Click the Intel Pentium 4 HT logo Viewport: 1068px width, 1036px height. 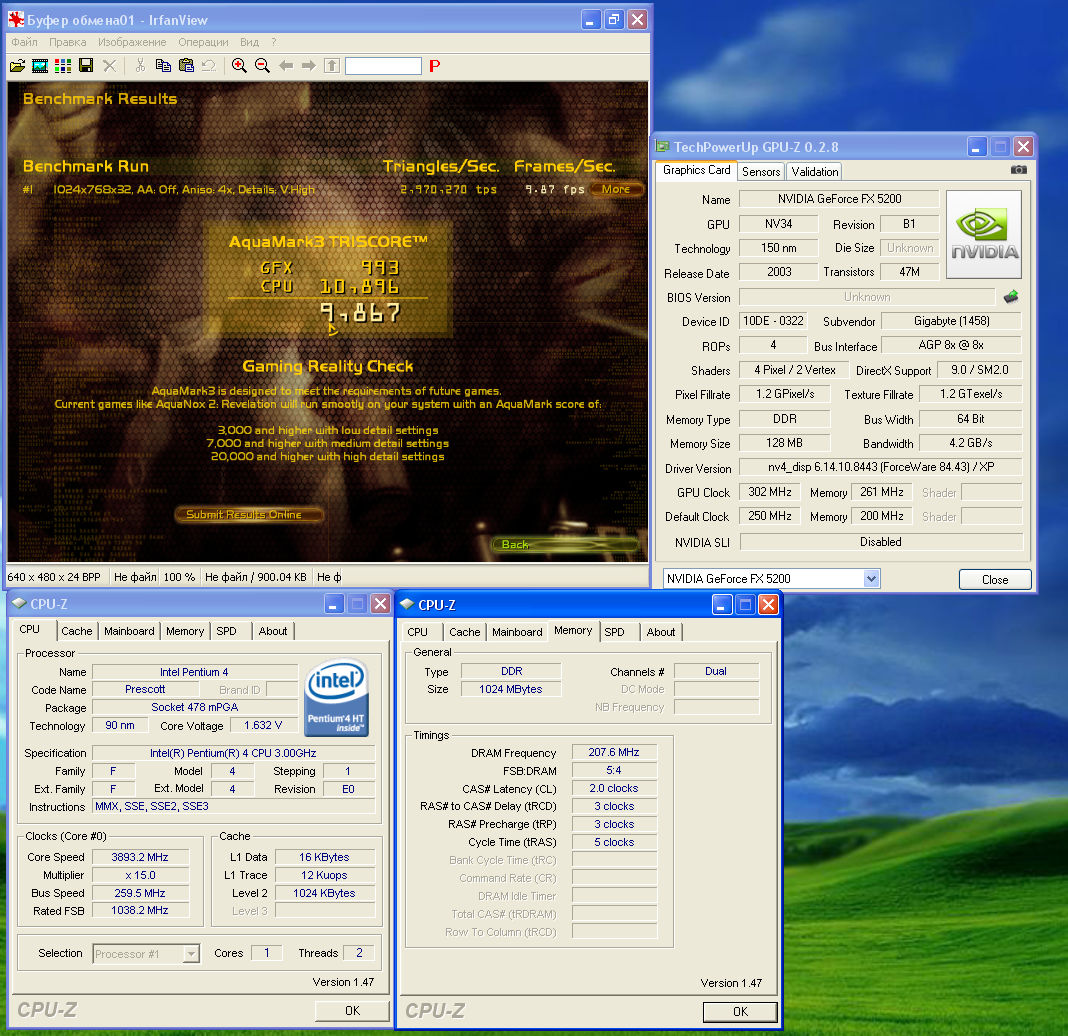pyautogui.click(x=336, y=697)
